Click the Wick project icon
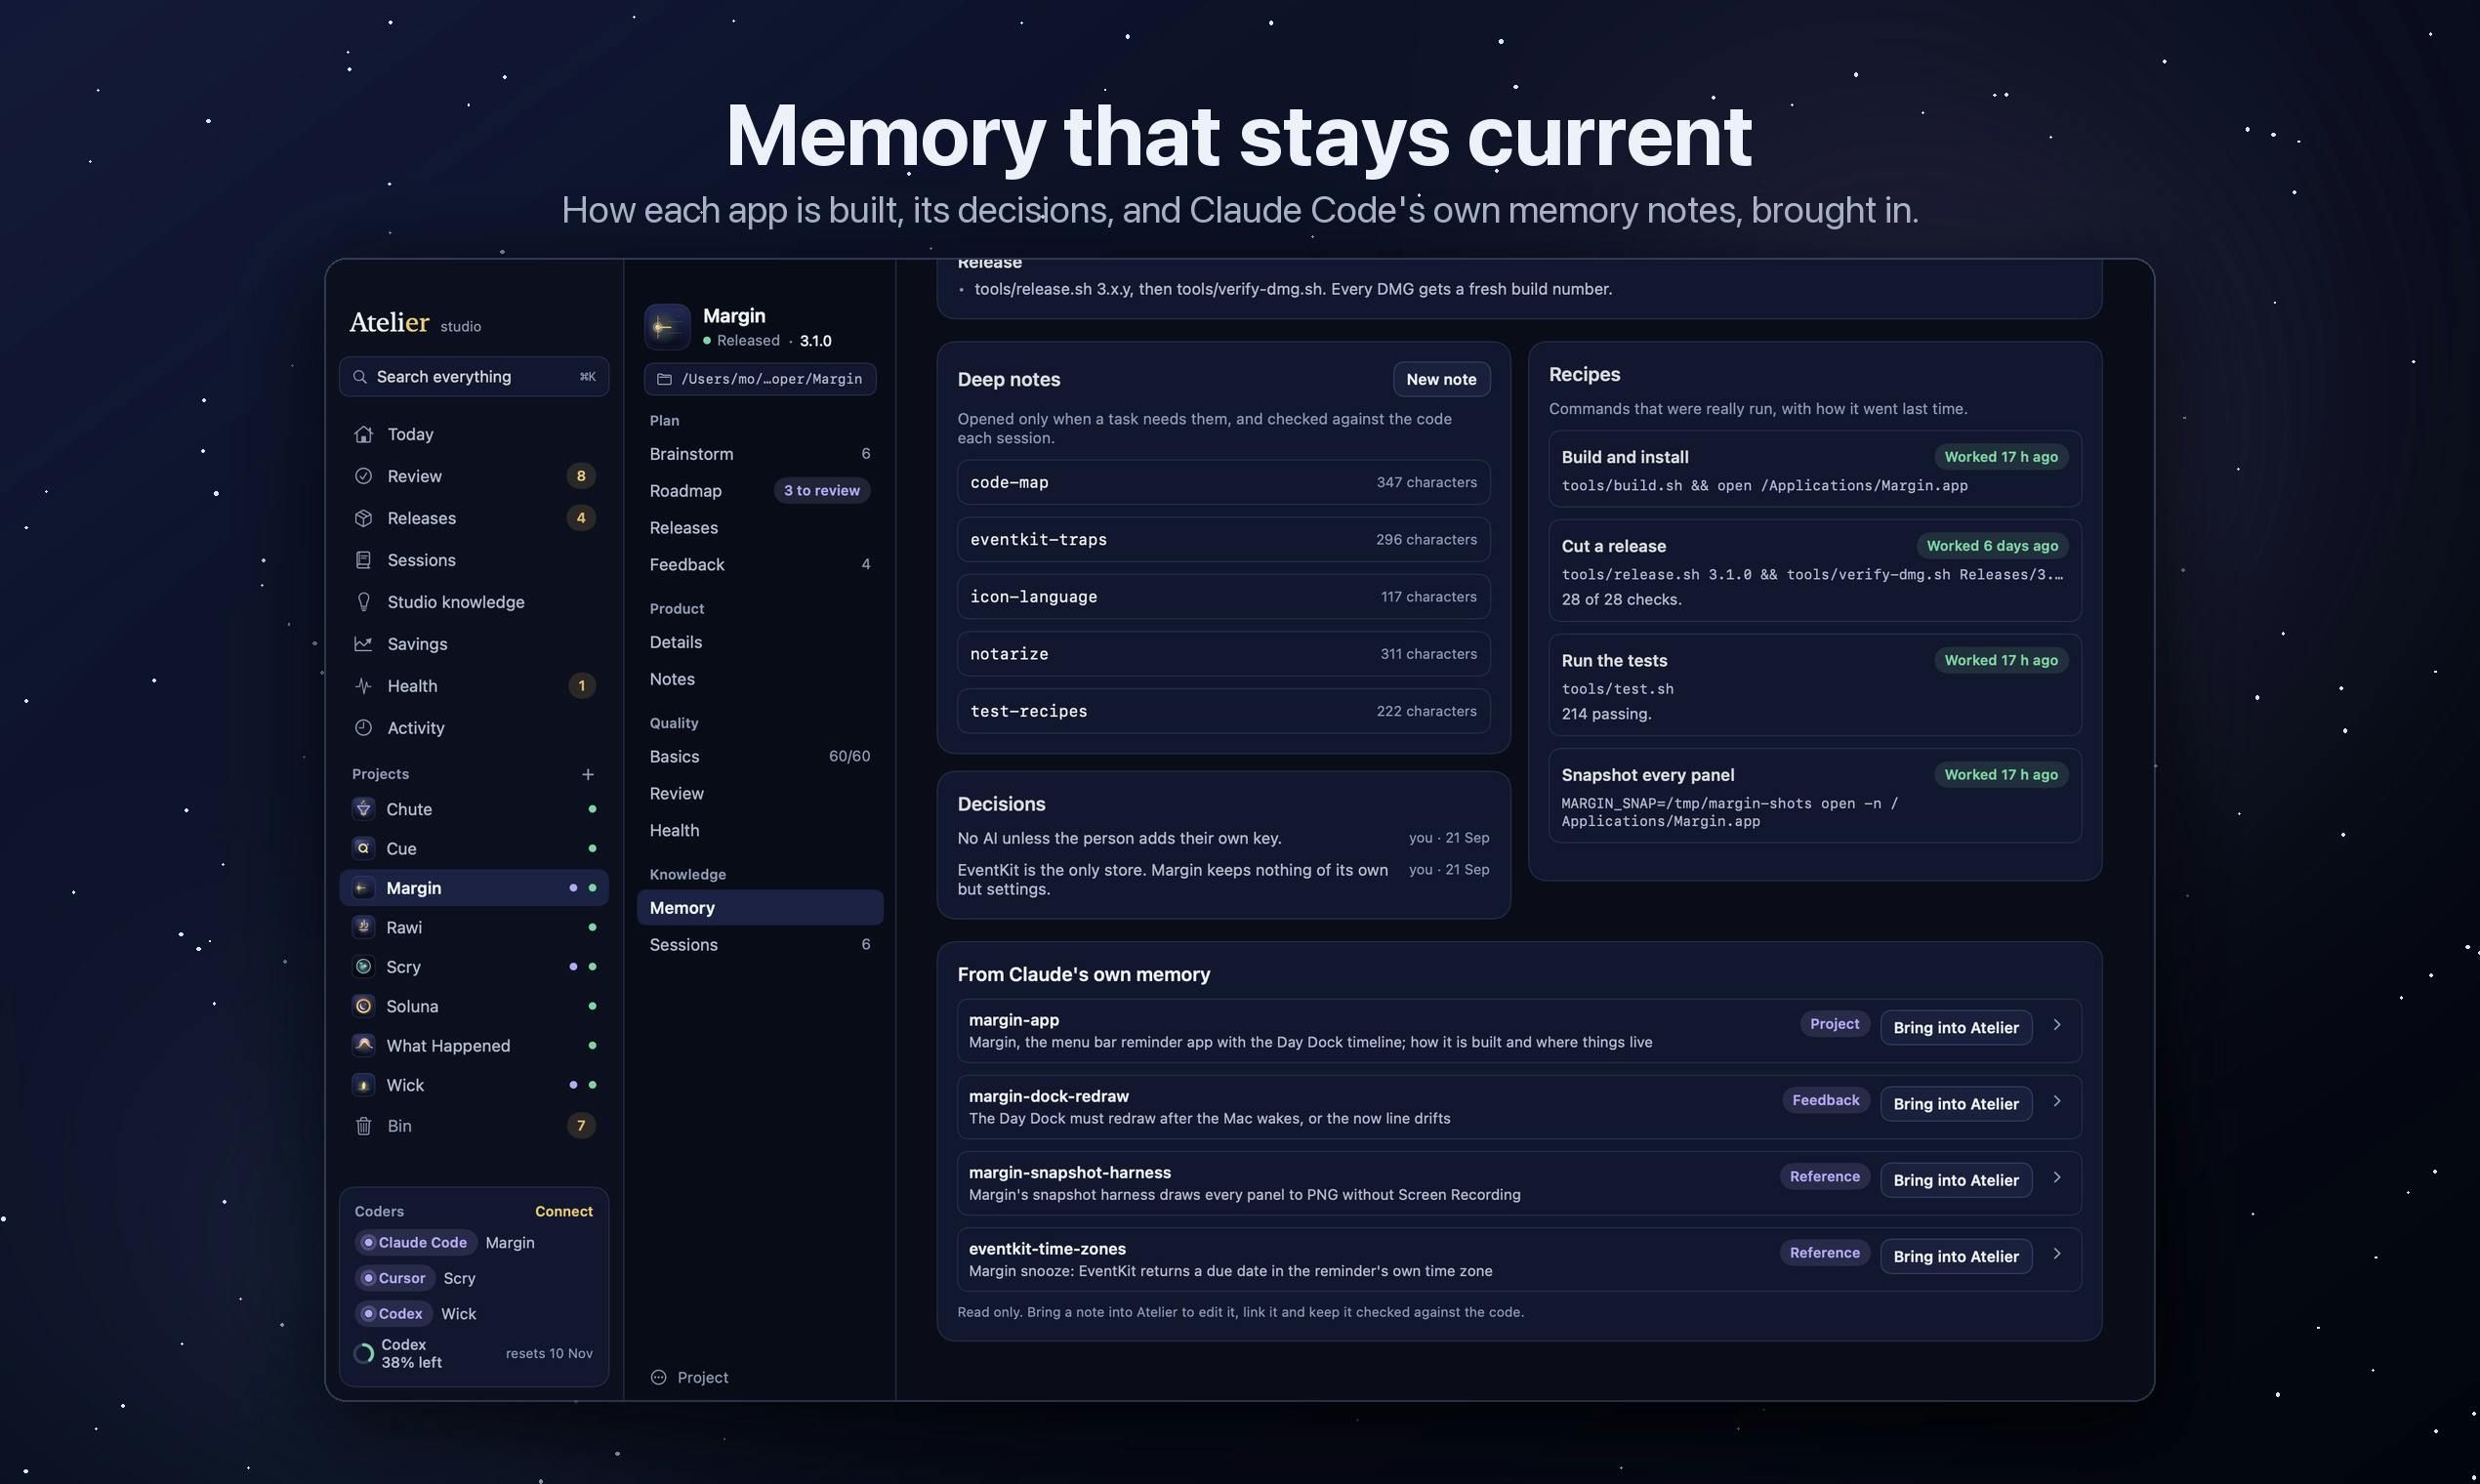 (364, 1085)
